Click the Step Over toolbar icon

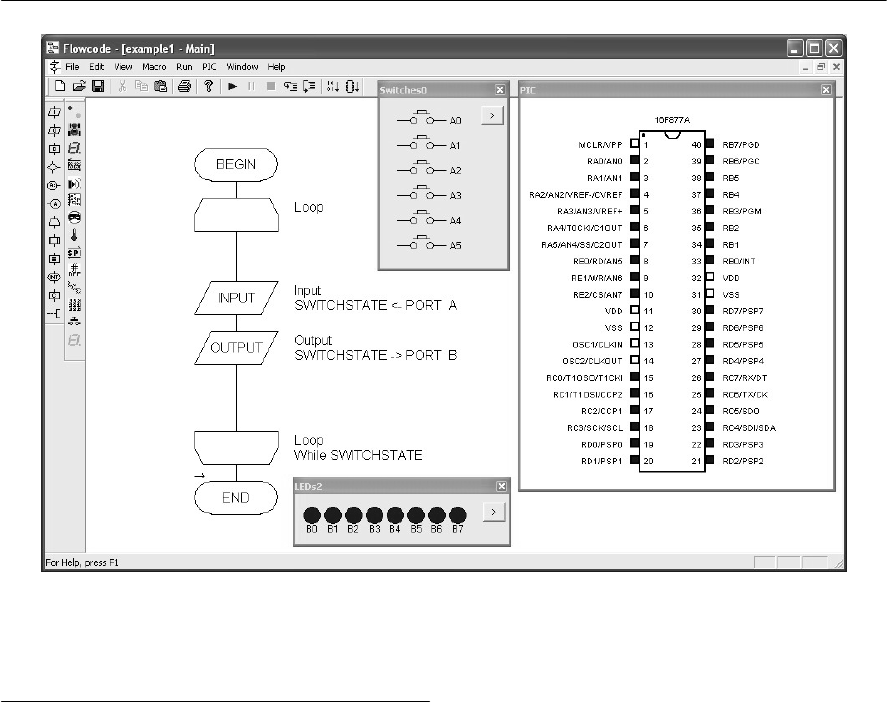point(309,86)
